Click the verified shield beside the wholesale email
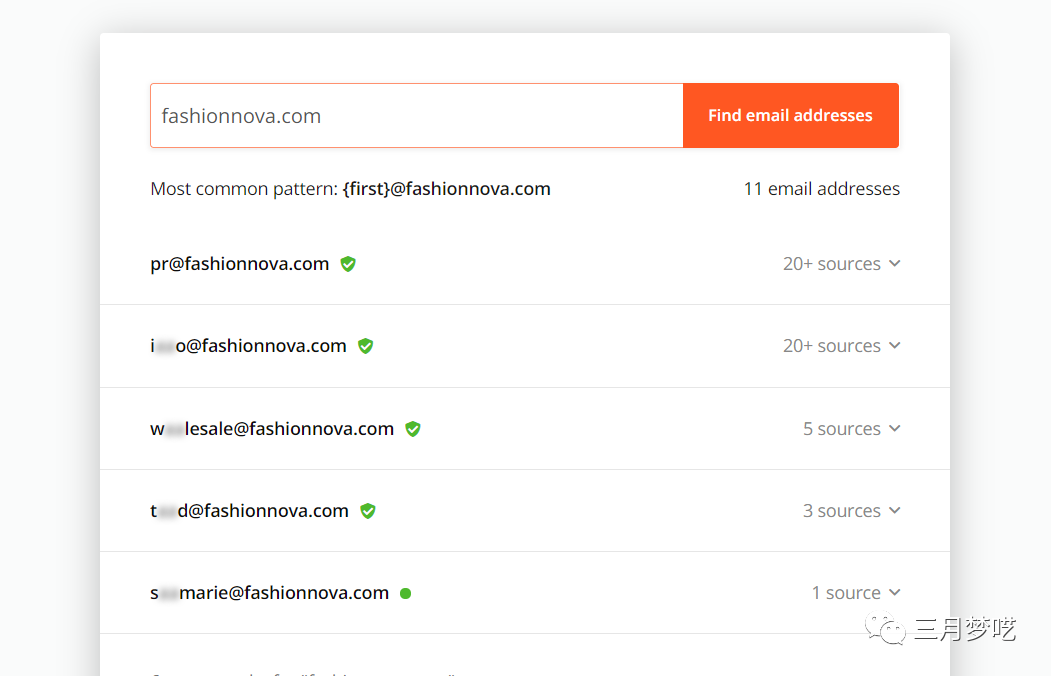Viewport: 1051px width, 676px height. coord(413,429)
